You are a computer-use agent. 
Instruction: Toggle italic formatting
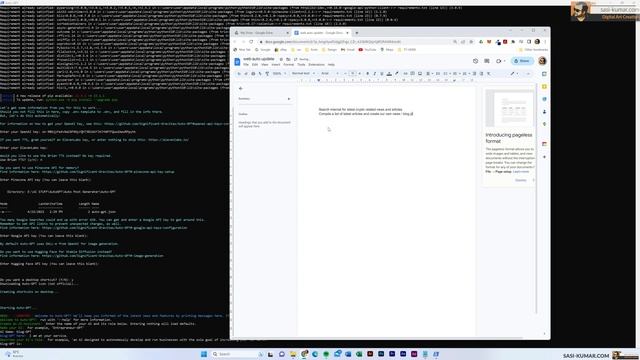374,73
